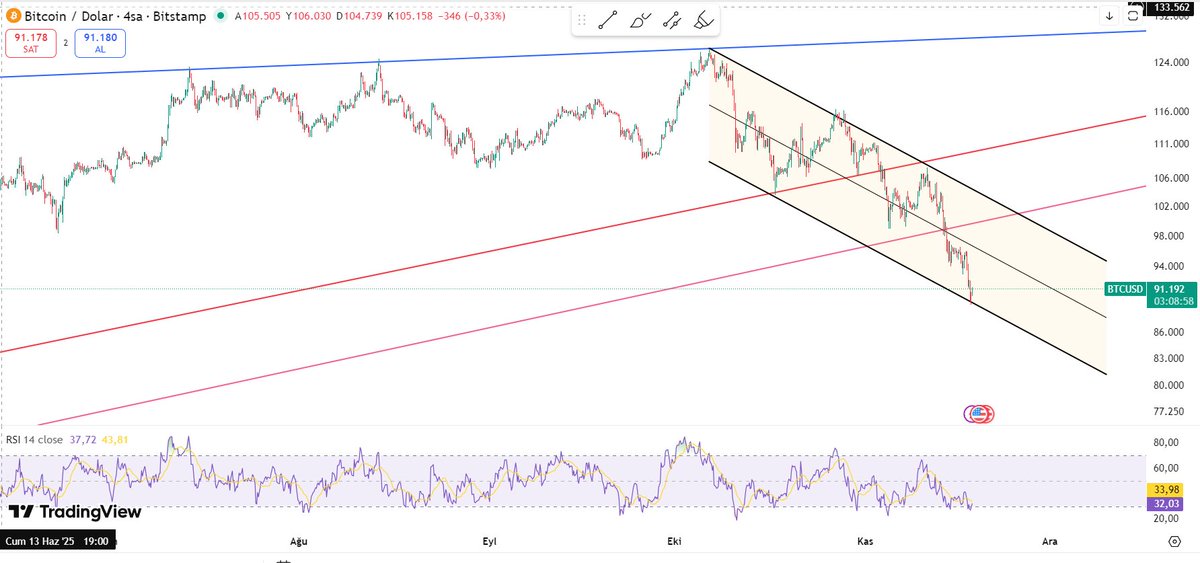Click the 77.250 price scale label
The image size is (1200, 563).
1171,411
